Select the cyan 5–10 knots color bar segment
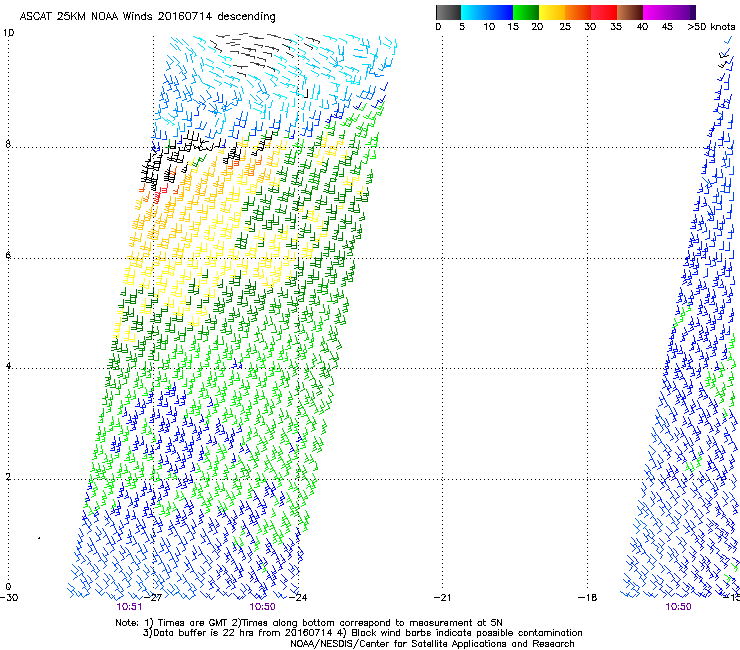This screenshot has width=740, height=650. (x=474, y=12)
